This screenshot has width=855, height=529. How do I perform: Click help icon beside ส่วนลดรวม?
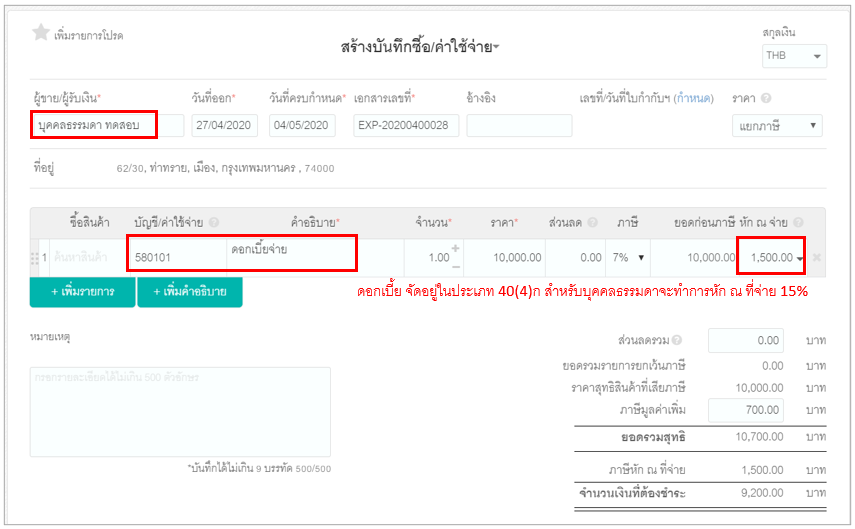pyautogui.click(x=677, y=340)
